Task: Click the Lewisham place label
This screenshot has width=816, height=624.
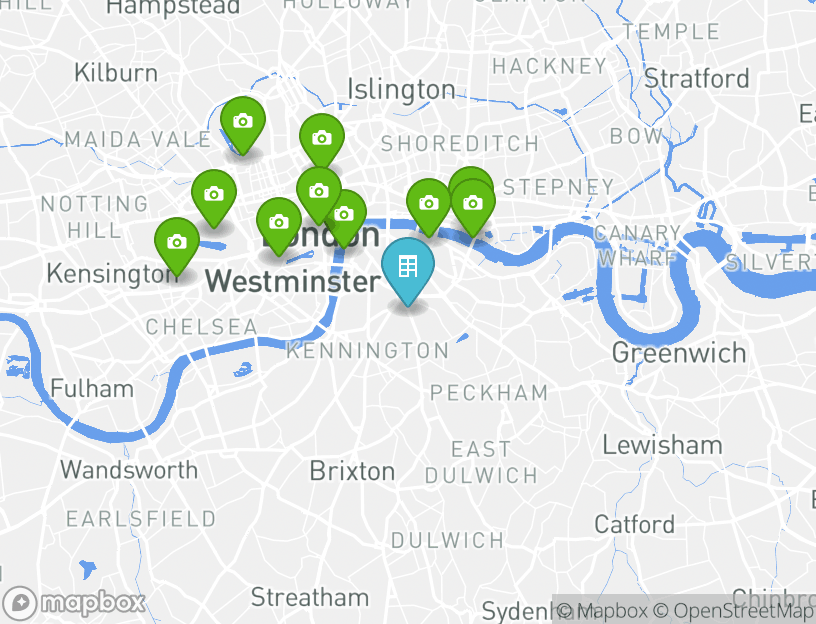Action: (662, 445)
